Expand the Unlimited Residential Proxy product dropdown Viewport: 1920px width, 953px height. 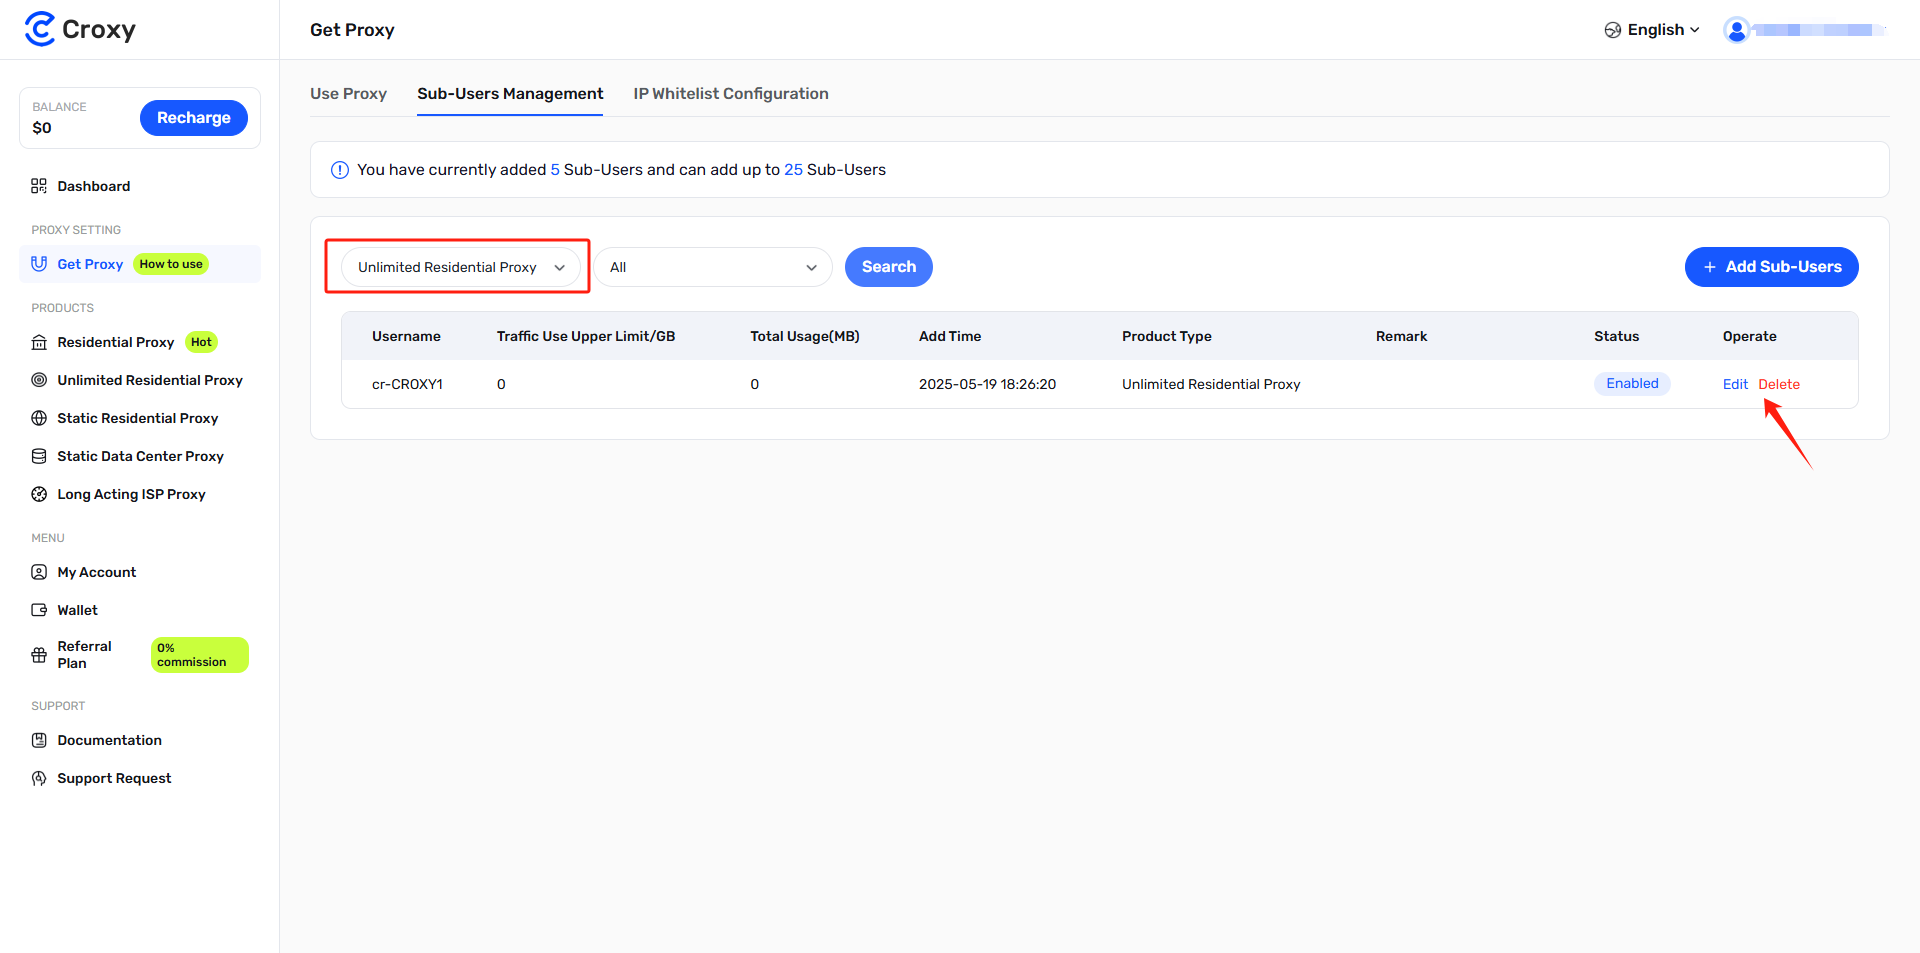coord(461,267)
